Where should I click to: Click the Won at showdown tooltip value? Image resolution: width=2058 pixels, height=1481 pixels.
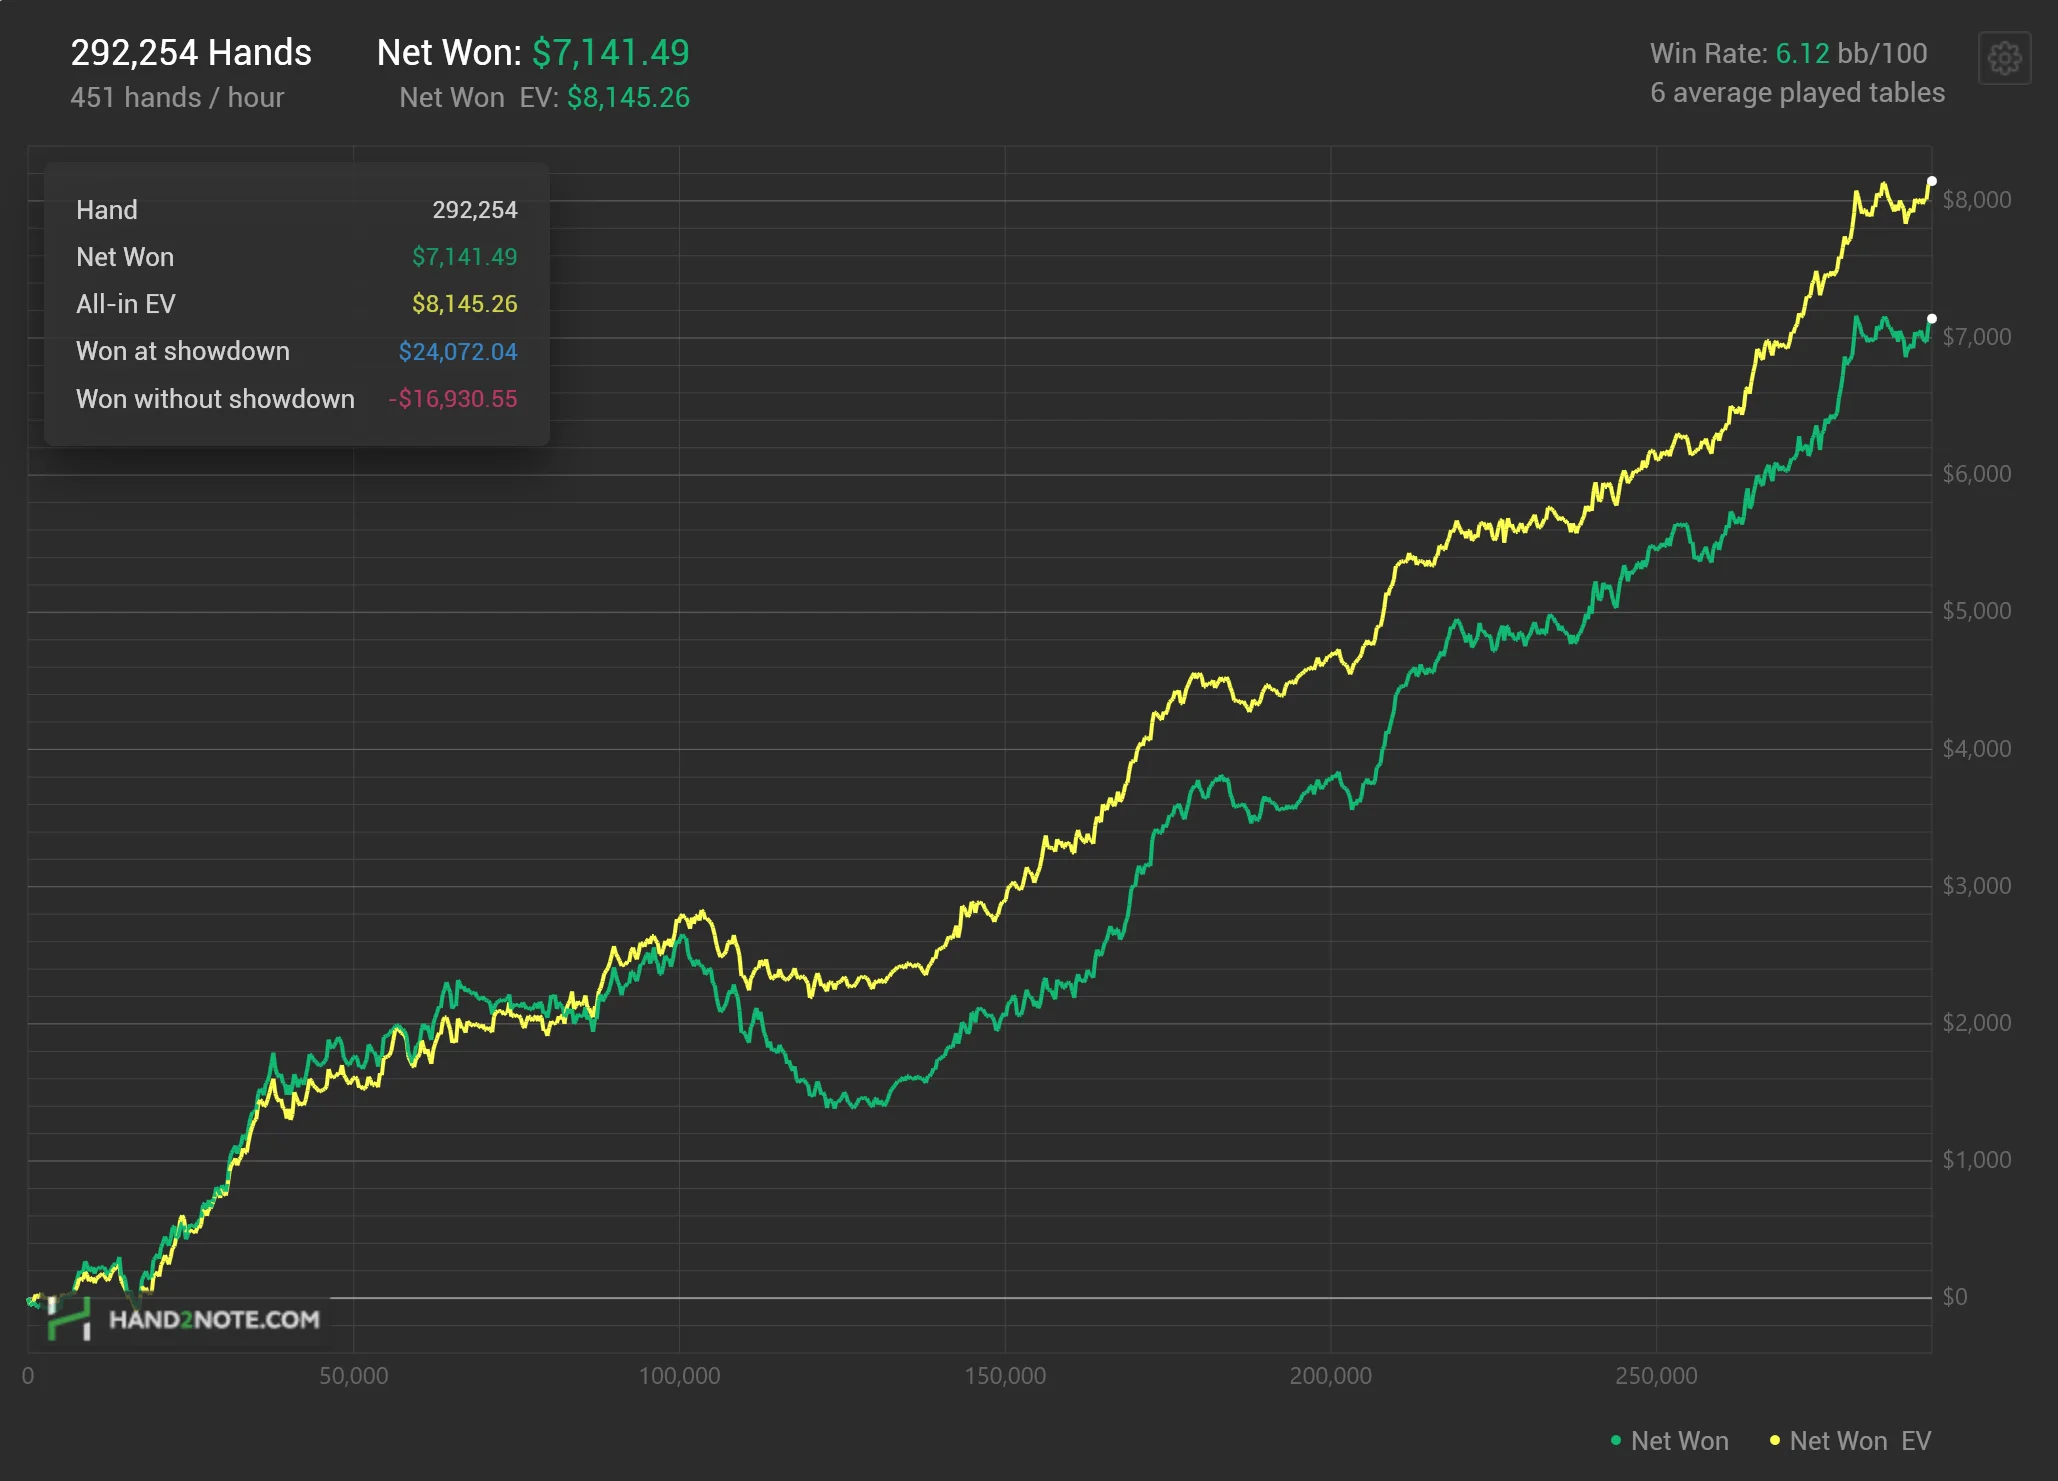(x=458, y=352)
